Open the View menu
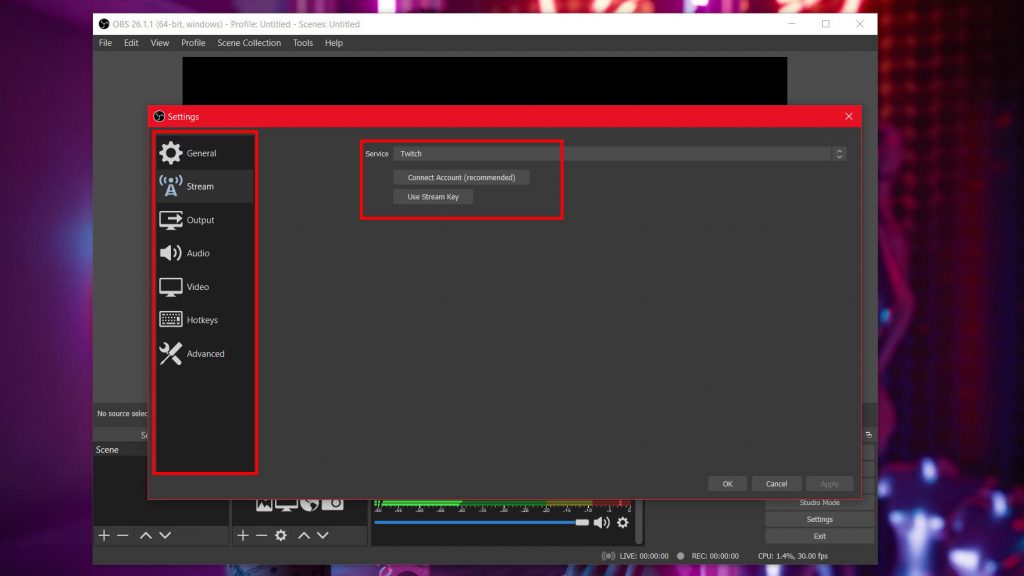This screenshot has width=1024, height=576. click(x=159, y=43)
